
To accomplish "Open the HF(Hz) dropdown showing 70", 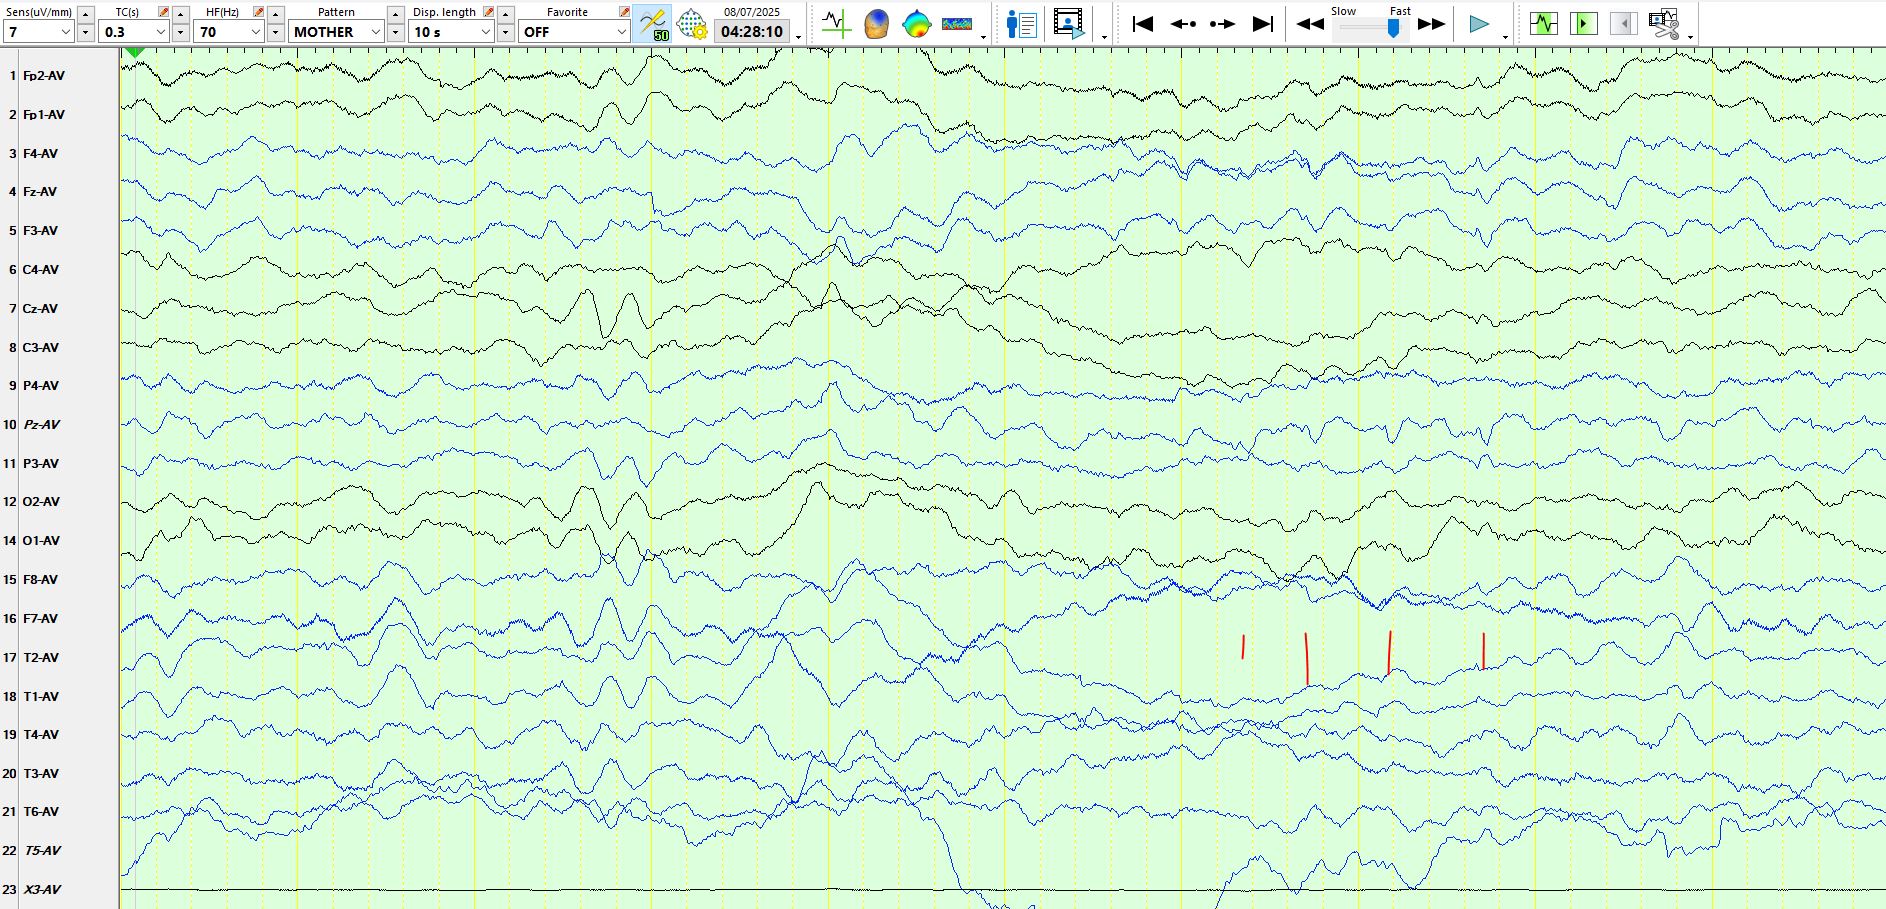I will [228, 32].
